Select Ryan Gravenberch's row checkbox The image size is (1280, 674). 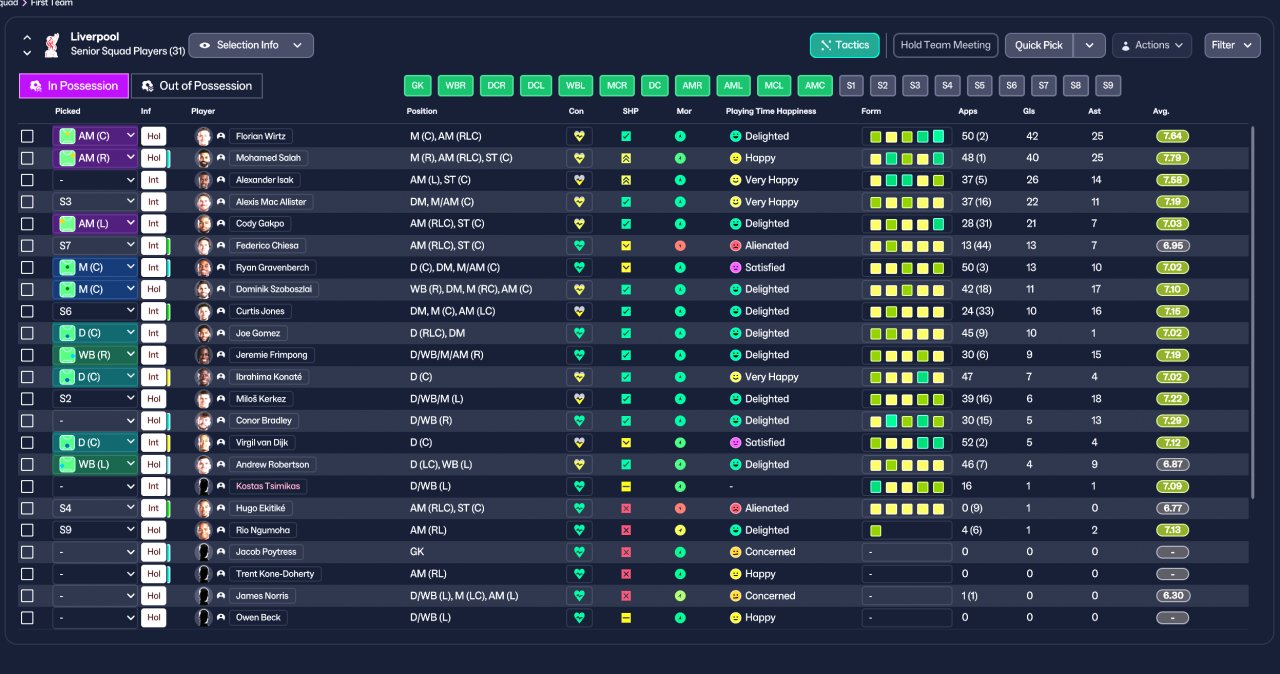point(27,267)
